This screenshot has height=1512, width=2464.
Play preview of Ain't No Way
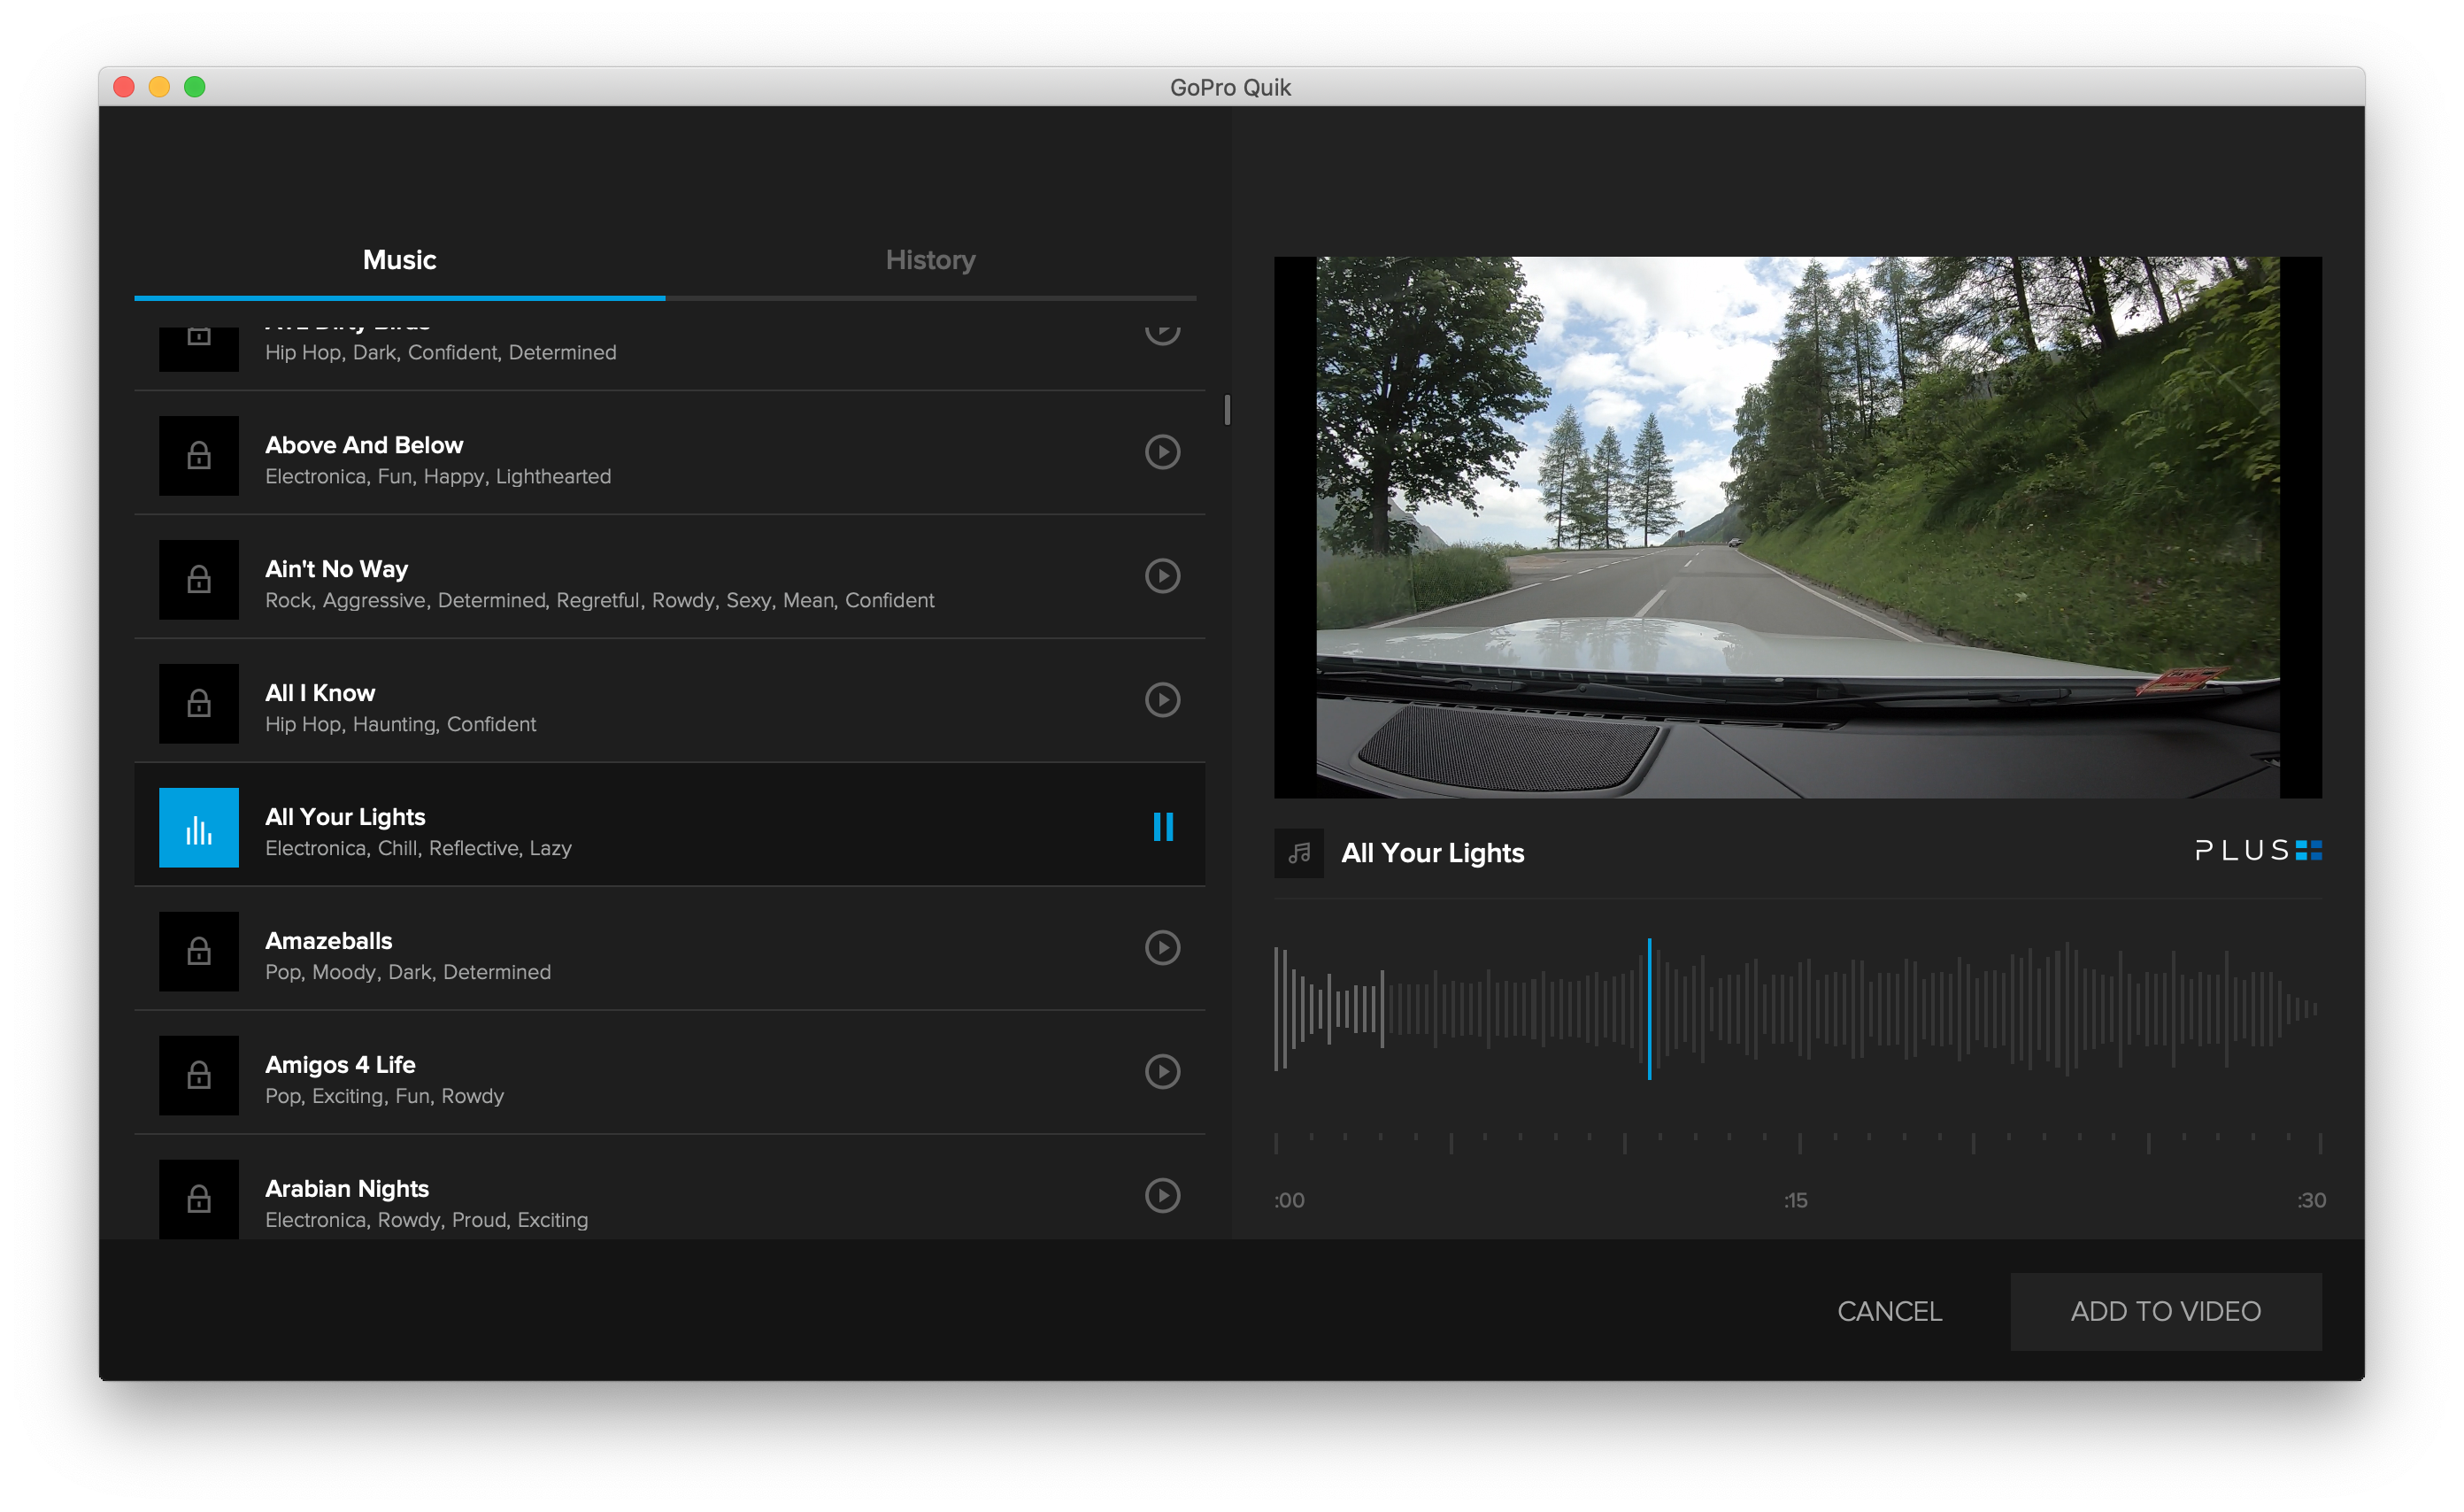(x=1161, y=576)
